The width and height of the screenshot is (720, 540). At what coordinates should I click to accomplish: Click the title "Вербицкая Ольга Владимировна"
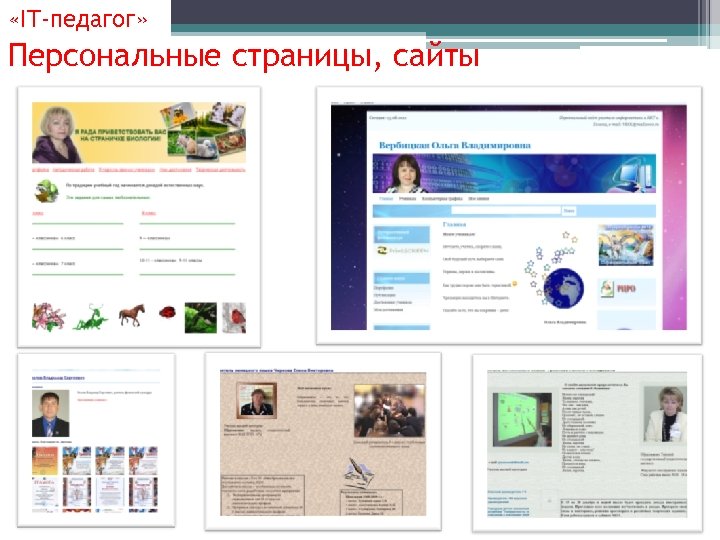455,145
